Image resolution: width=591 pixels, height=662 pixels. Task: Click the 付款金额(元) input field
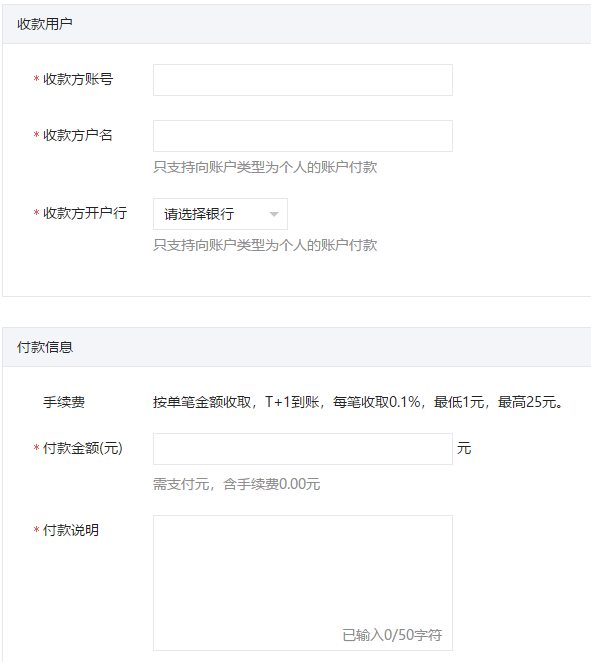303,449
